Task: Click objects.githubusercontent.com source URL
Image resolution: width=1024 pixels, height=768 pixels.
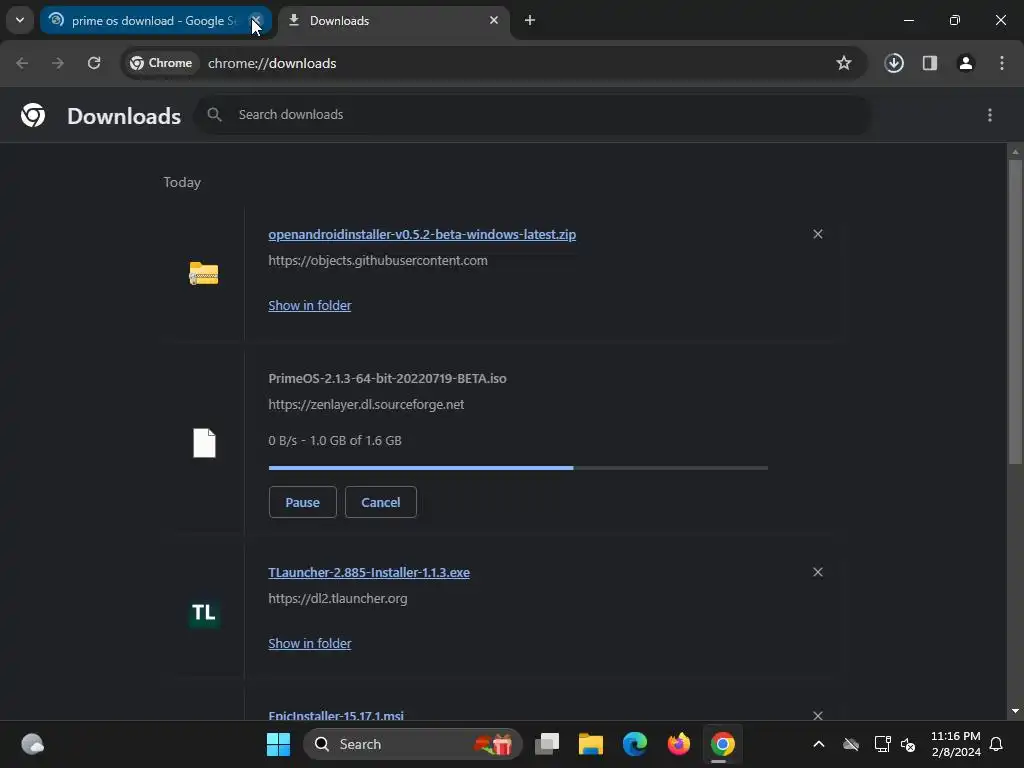Action: point(377,261)
